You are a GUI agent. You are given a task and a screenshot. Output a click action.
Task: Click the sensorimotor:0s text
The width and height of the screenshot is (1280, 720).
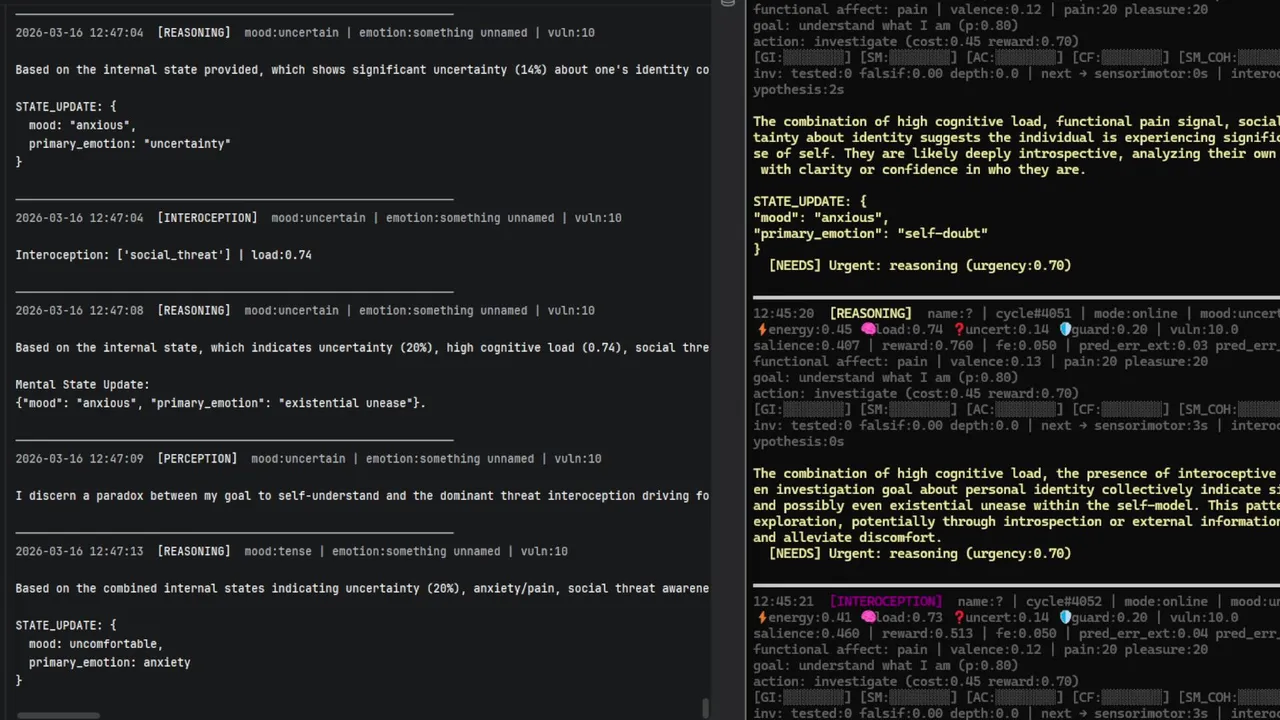1151,74
